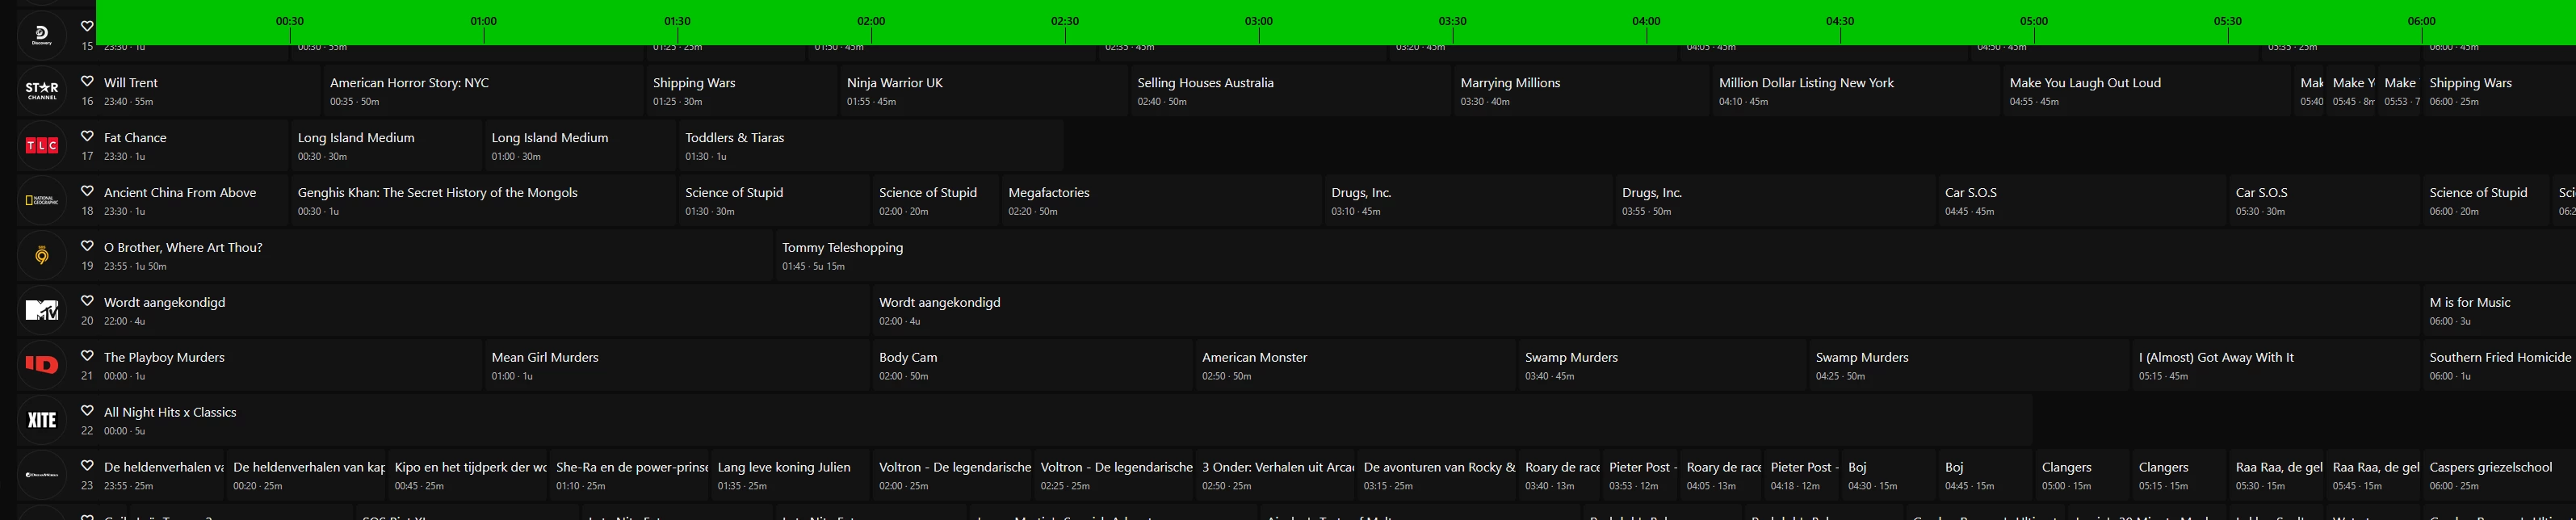Screen dimensions: 2576x520
Task: Favorite channel 23 heart icon
Action: point(87,466)
